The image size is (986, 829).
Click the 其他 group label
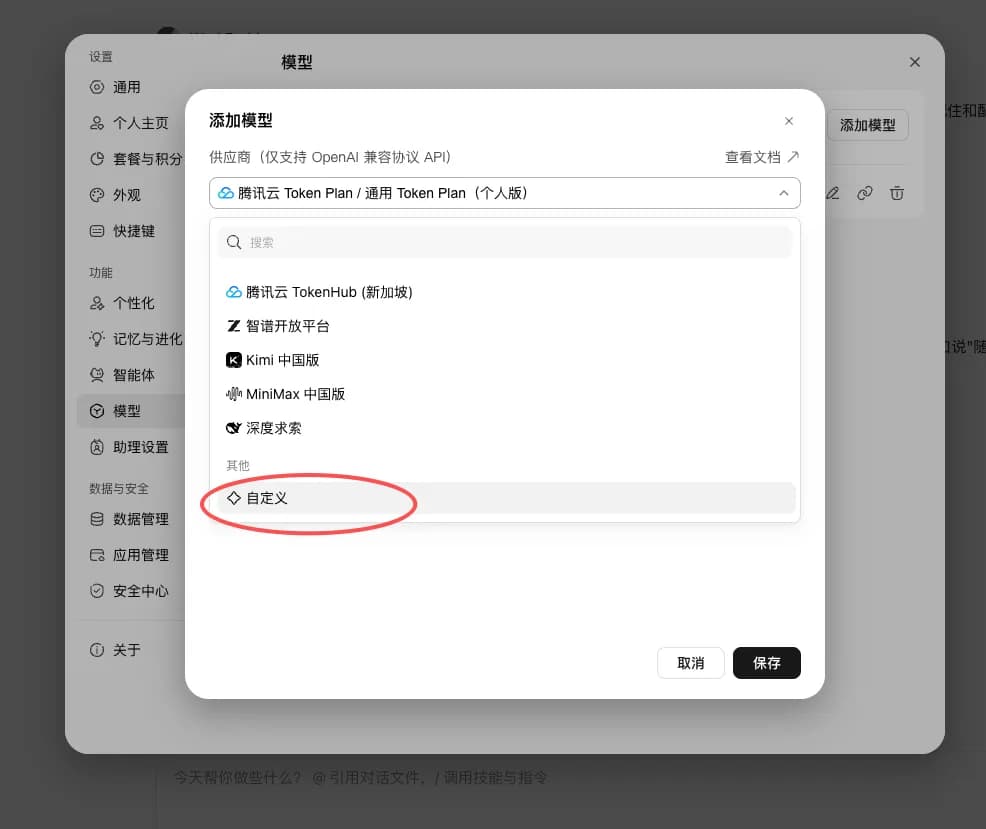(x=238, y=465)
